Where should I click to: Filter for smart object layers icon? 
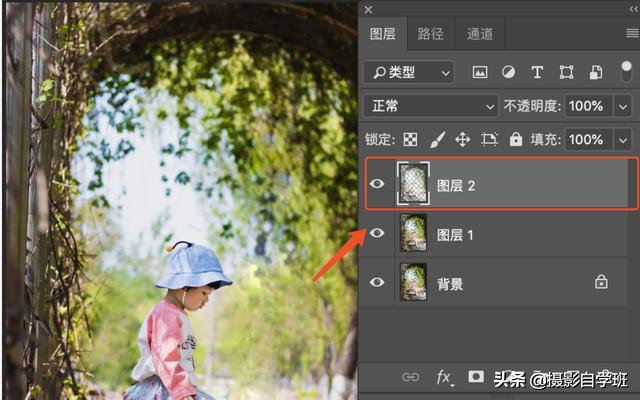596,73
